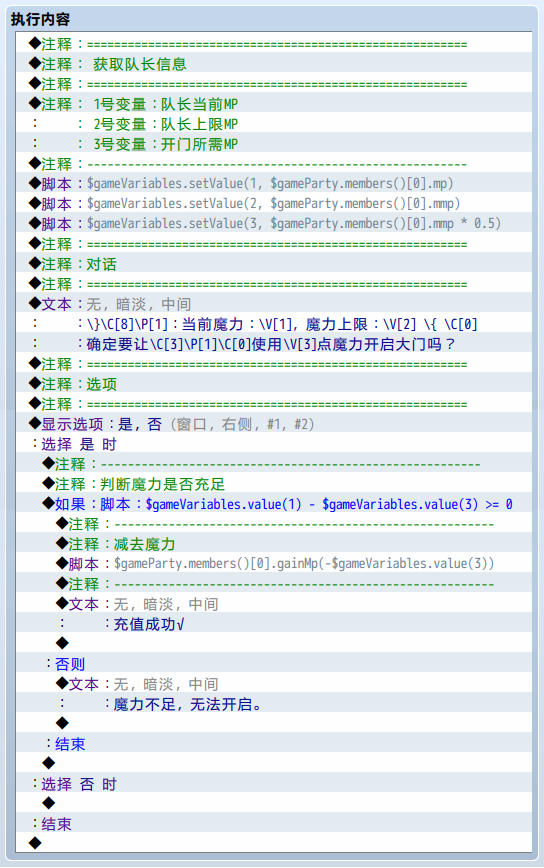
Task: Select the 执行内容 panel title
Action: tap(40, 19)
